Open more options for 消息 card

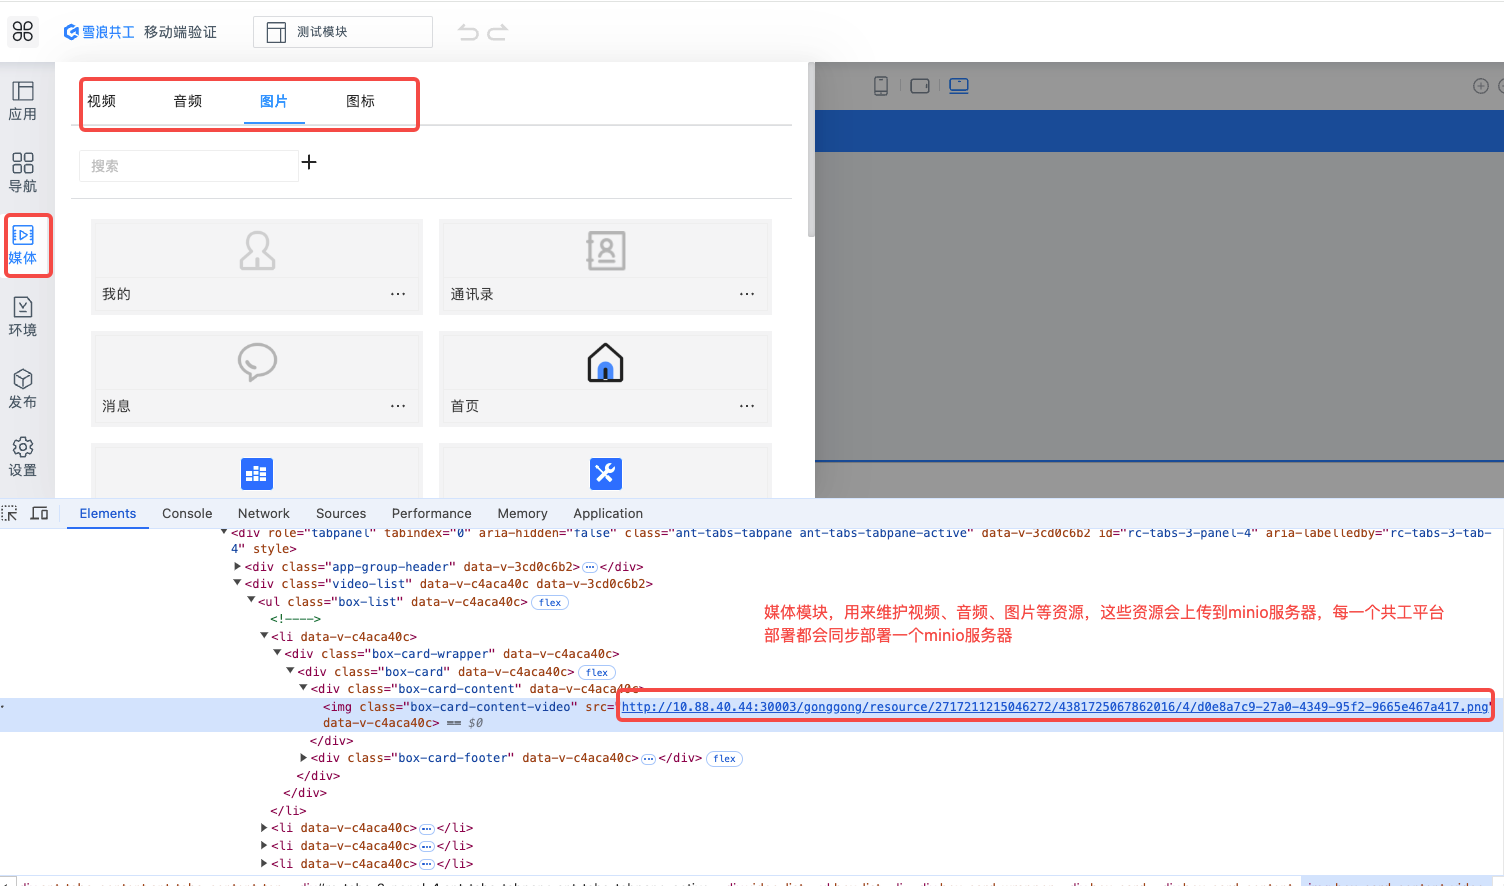[x=398, y=406]
